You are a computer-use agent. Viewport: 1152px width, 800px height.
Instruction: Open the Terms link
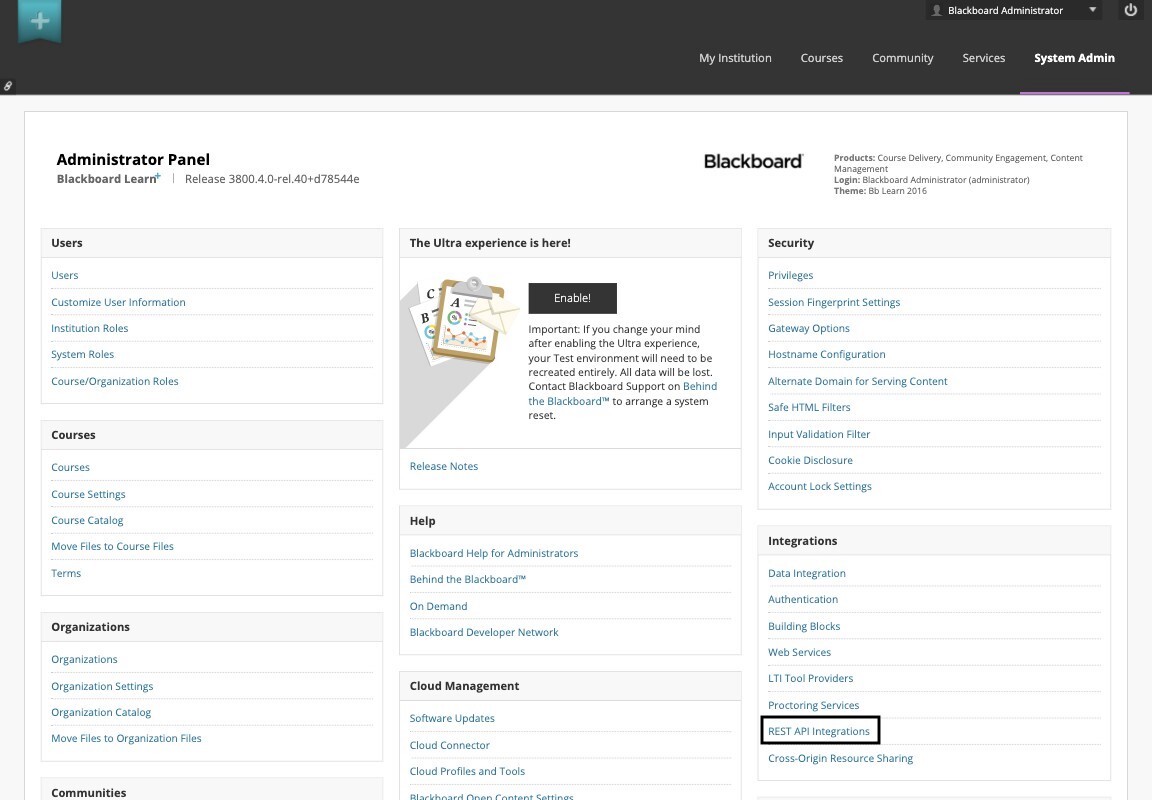(66, 573)
